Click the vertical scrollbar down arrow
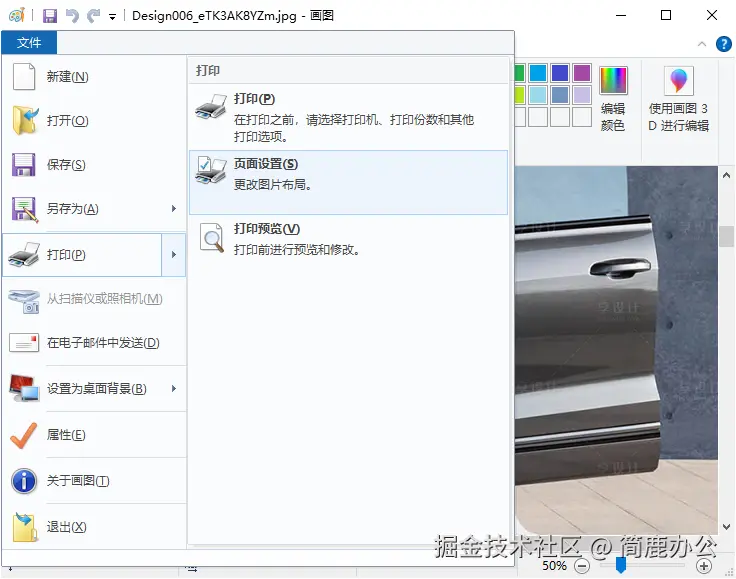736x579 pixels. 726,526
